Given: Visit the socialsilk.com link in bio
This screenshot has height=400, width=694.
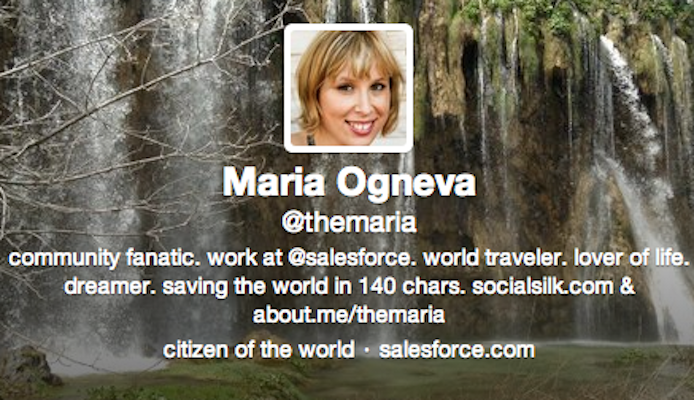Looking at the screenshot, I should coord(543,286).
